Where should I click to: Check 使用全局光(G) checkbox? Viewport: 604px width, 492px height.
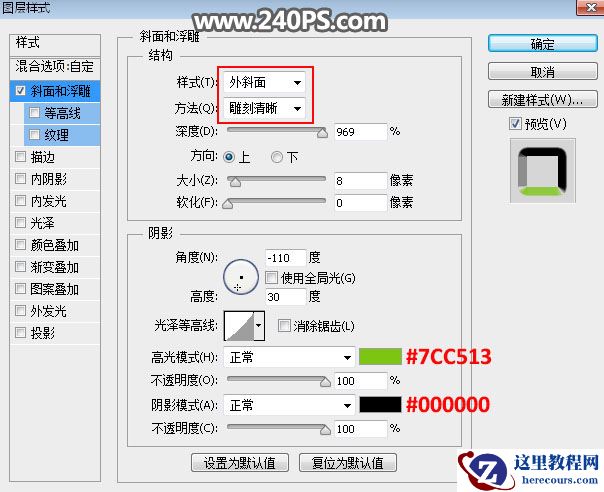(271, 277)
